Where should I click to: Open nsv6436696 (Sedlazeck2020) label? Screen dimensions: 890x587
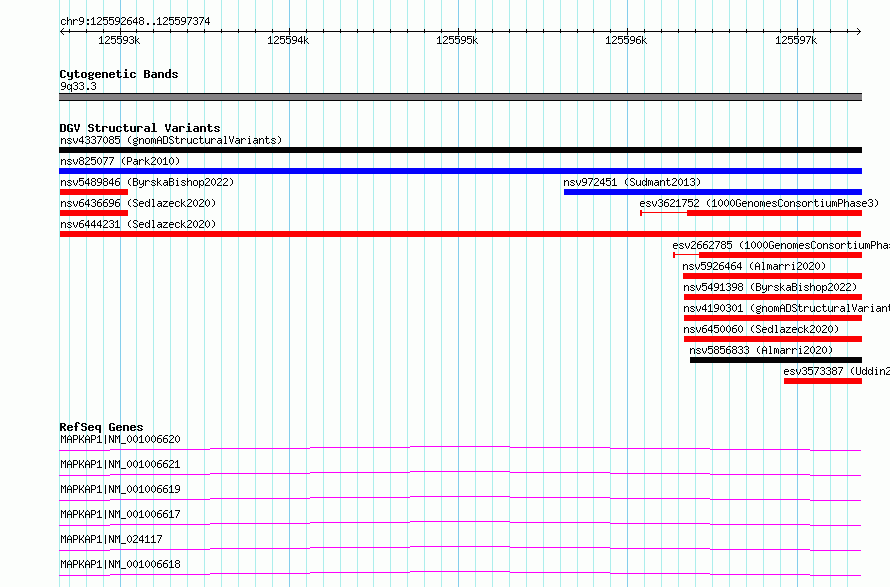pyautogui.click(x=138, y=203)
